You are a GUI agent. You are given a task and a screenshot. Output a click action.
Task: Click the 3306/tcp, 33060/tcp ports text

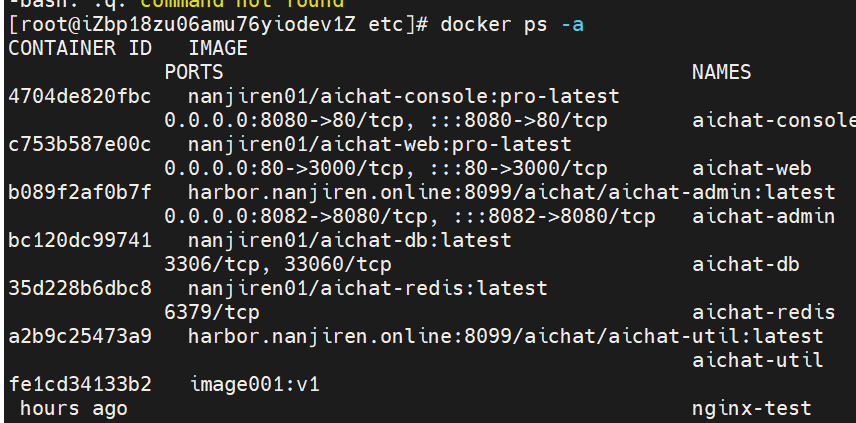(278, 265)
